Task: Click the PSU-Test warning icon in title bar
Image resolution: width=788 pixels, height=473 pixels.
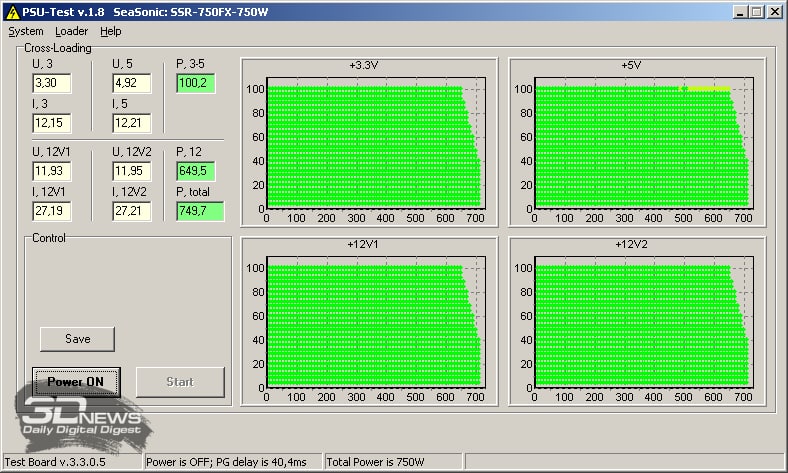Action: click(x=12, y=12)
